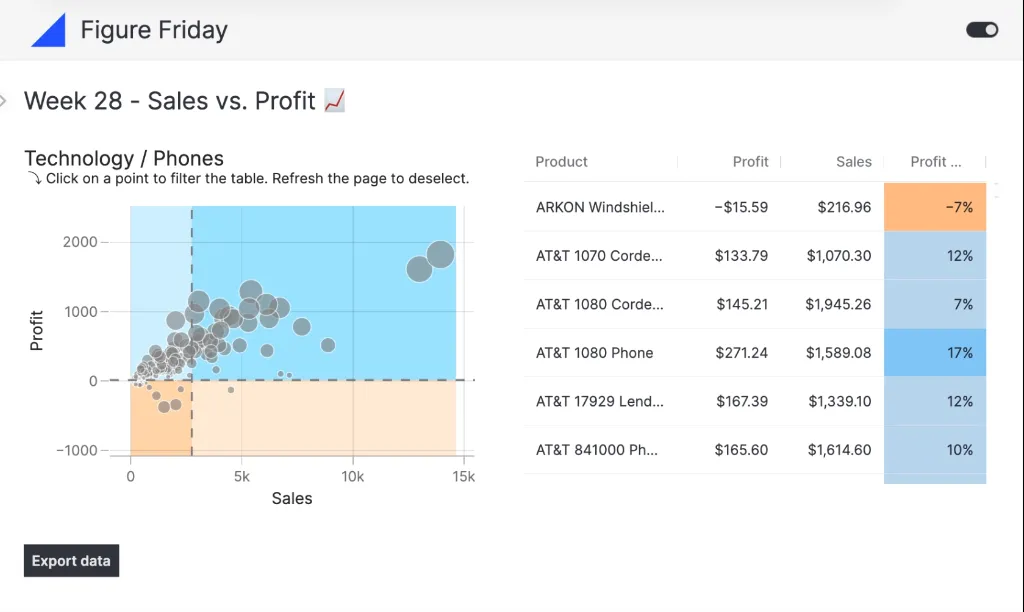Viewport: 1024px width, 612px height.
Task: Select the AT&T 1080 Phone product cell
Action: (x=595, y=353)
